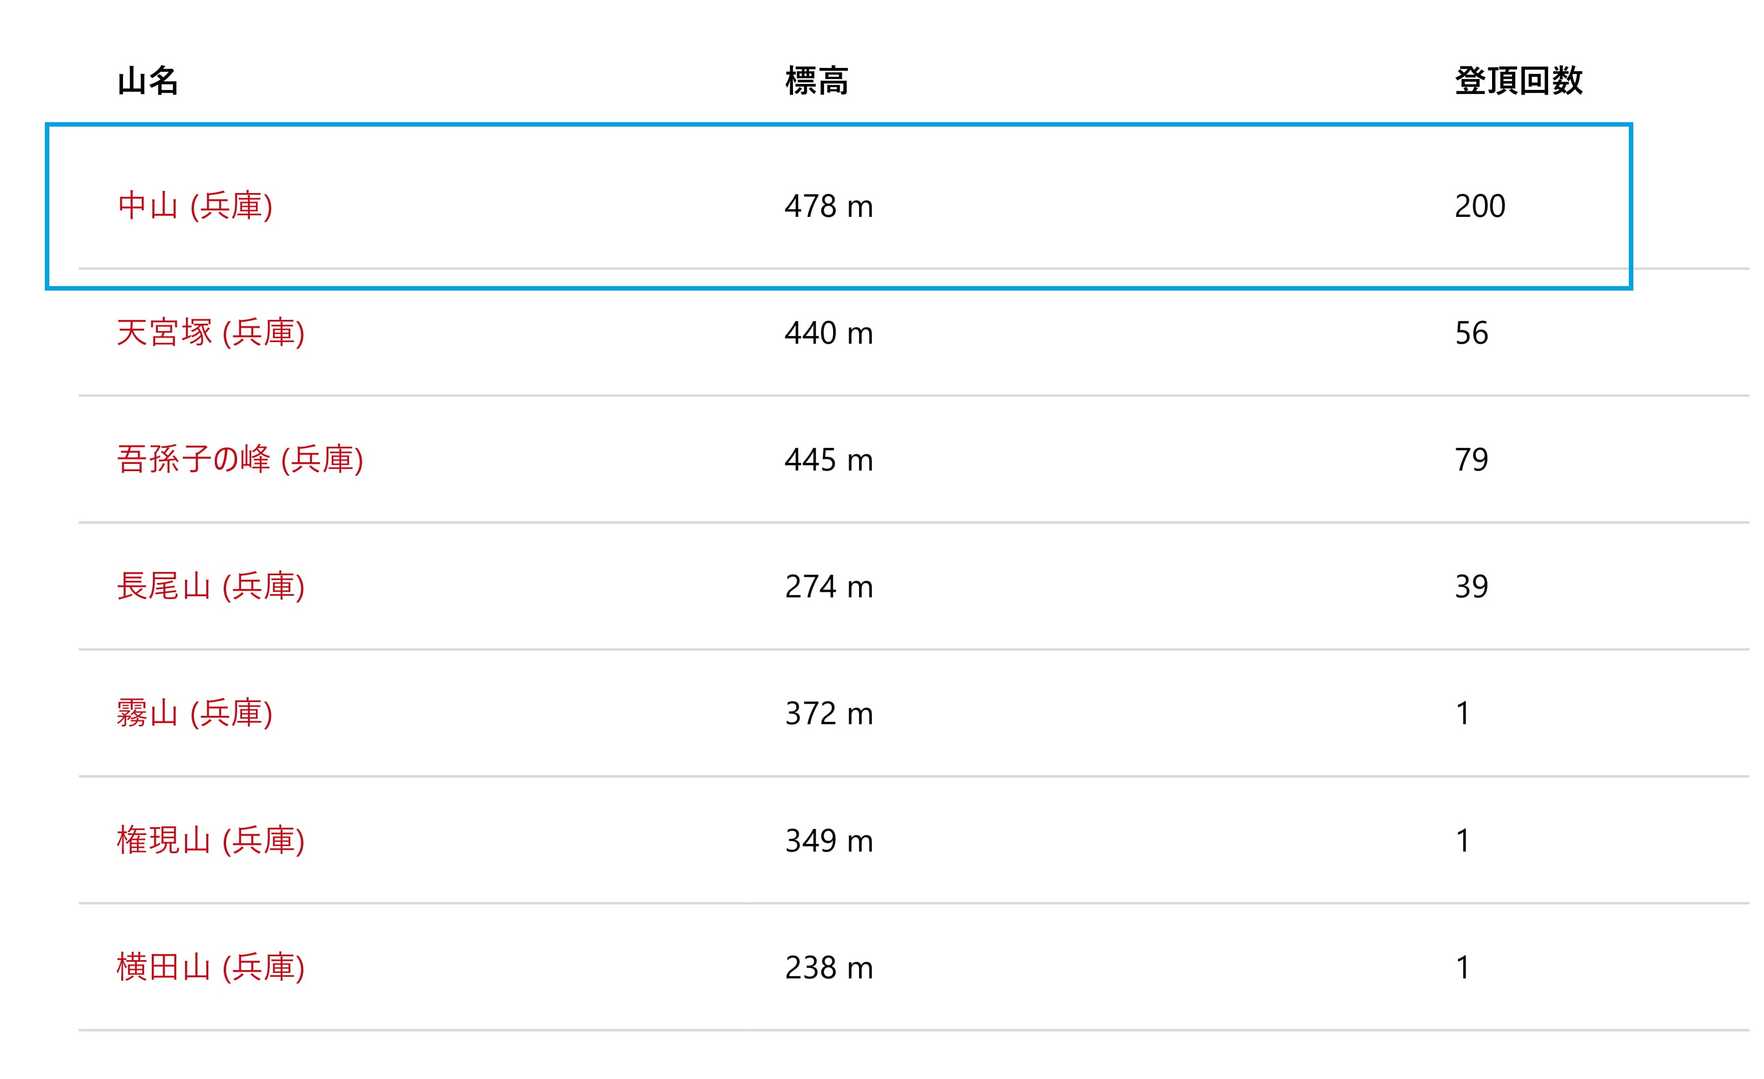This screenshot has width=1764, height=1079.
Task: Click the 349 m elevation value
Action: click(x=829, y=842)
